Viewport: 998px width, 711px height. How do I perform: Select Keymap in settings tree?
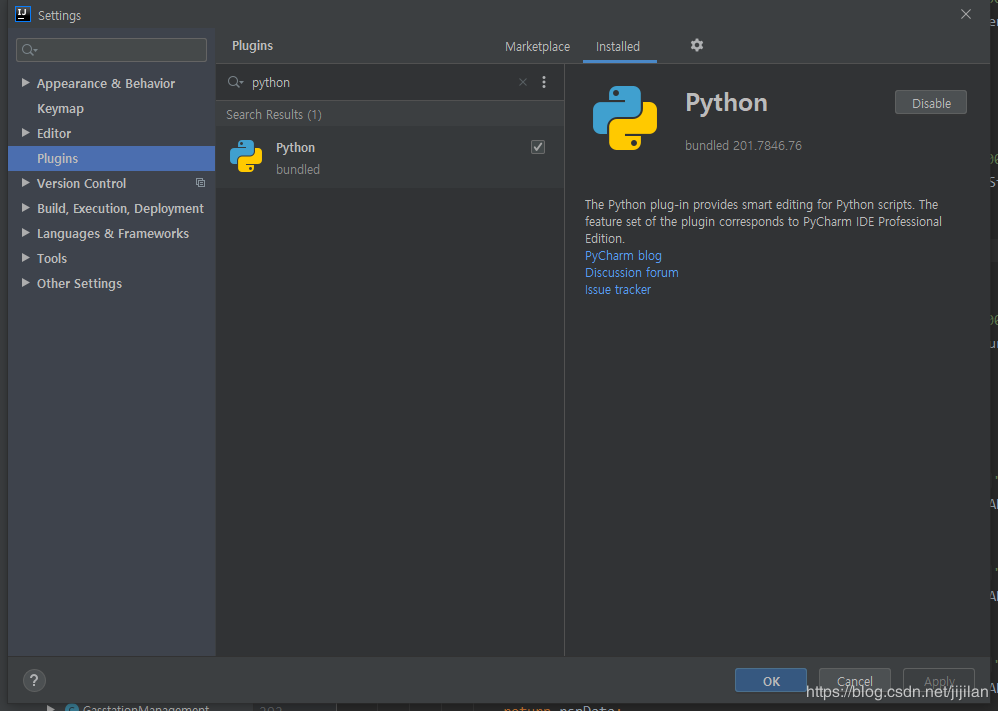pos(60,108)
